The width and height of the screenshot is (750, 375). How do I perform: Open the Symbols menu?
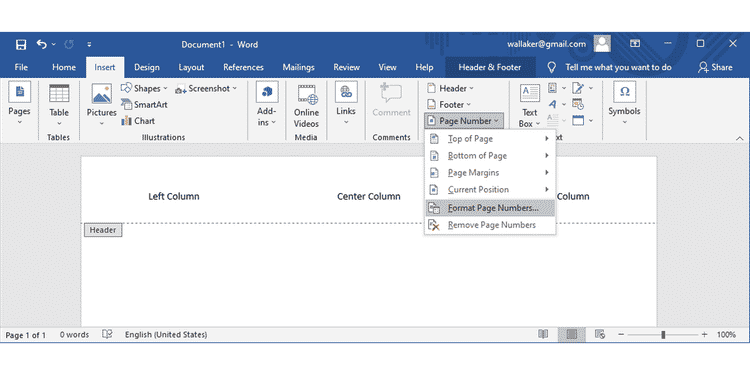point(624,104)
